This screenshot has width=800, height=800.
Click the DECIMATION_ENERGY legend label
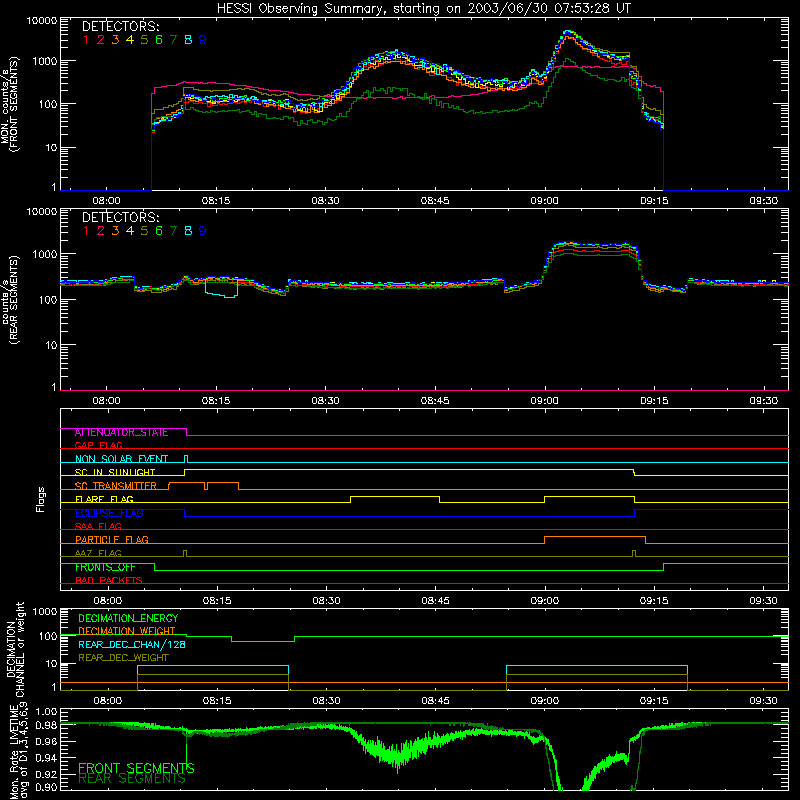[128, 618]
